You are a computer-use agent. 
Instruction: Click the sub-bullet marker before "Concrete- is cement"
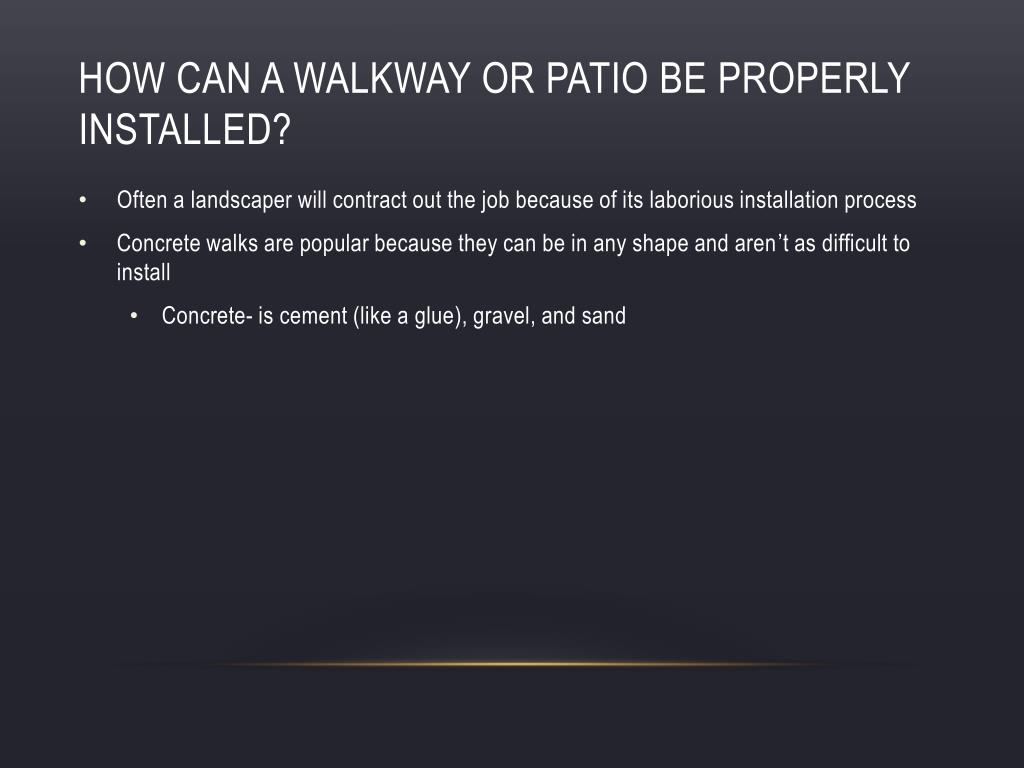(135, 316)
